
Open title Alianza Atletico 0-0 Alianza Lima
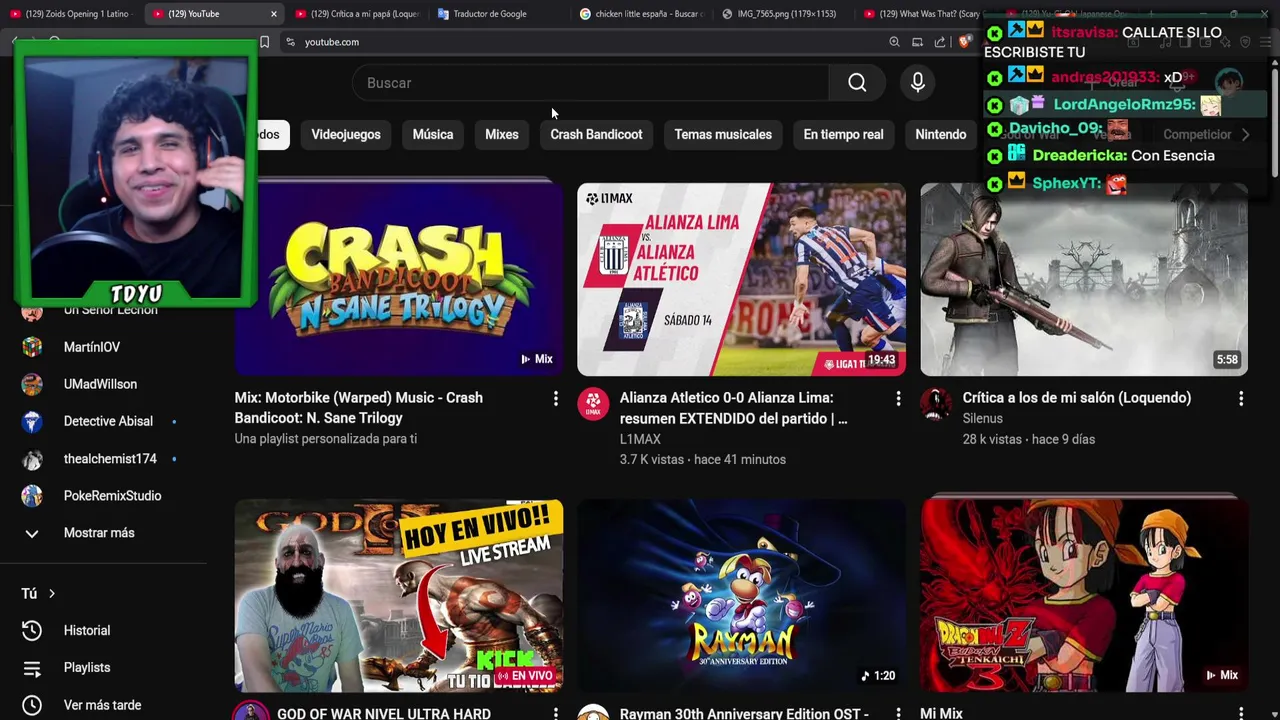tap(734, 408)
